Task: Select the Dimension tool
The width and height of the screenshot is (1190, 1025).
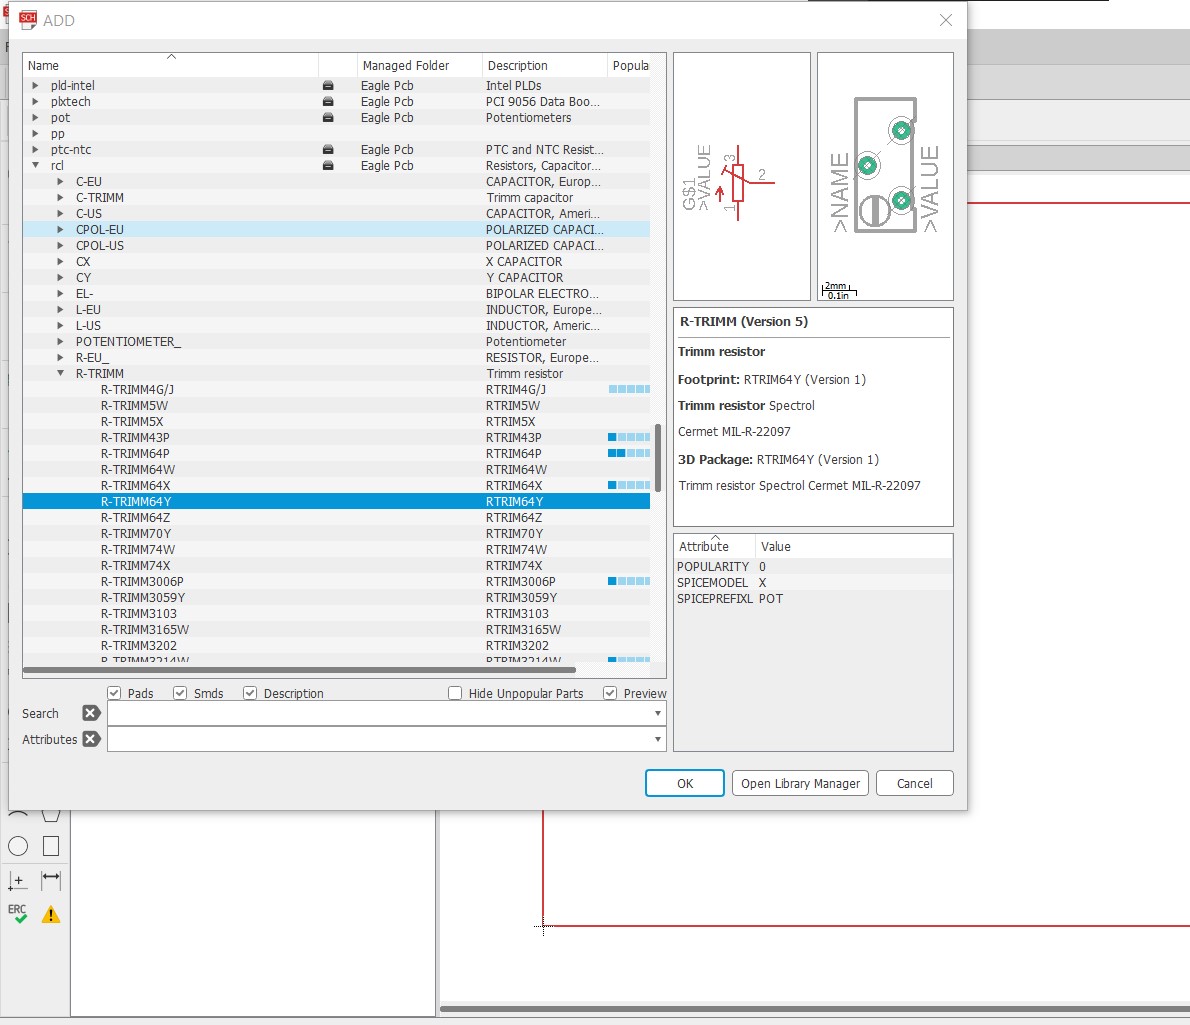Action: pos(51,880)
